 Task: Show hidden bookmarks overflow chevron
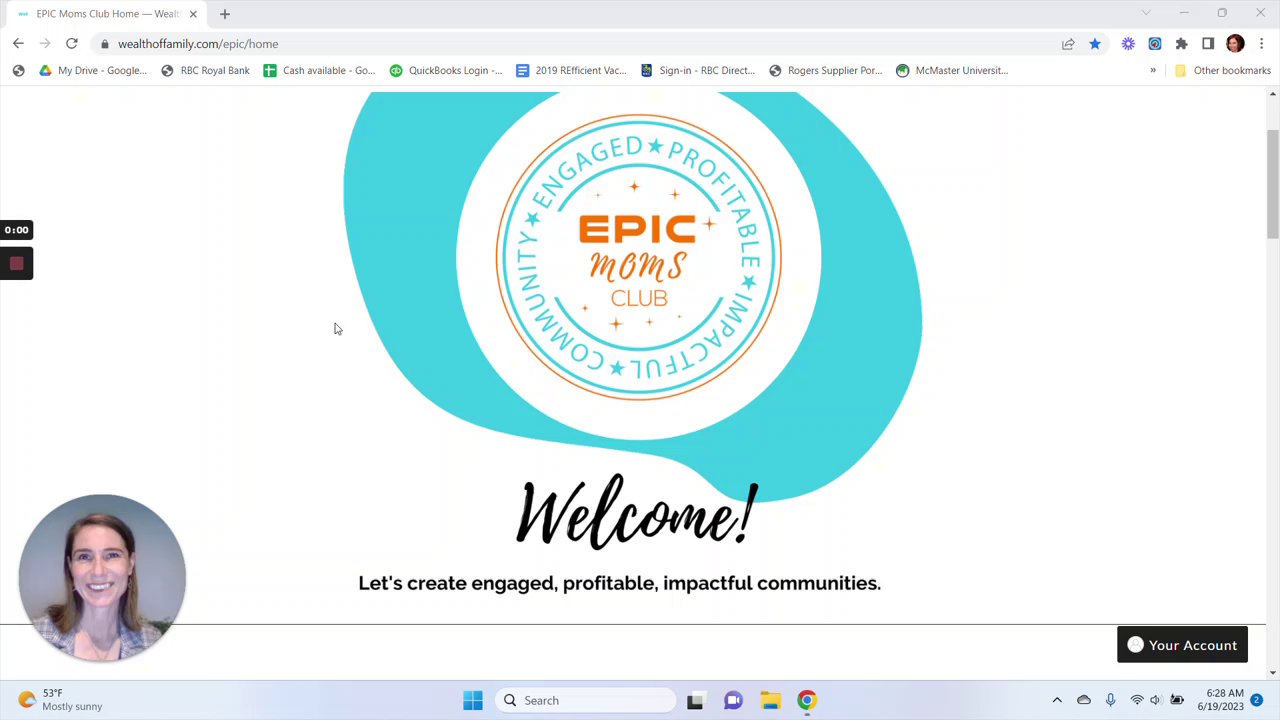tap(1153, 70)
